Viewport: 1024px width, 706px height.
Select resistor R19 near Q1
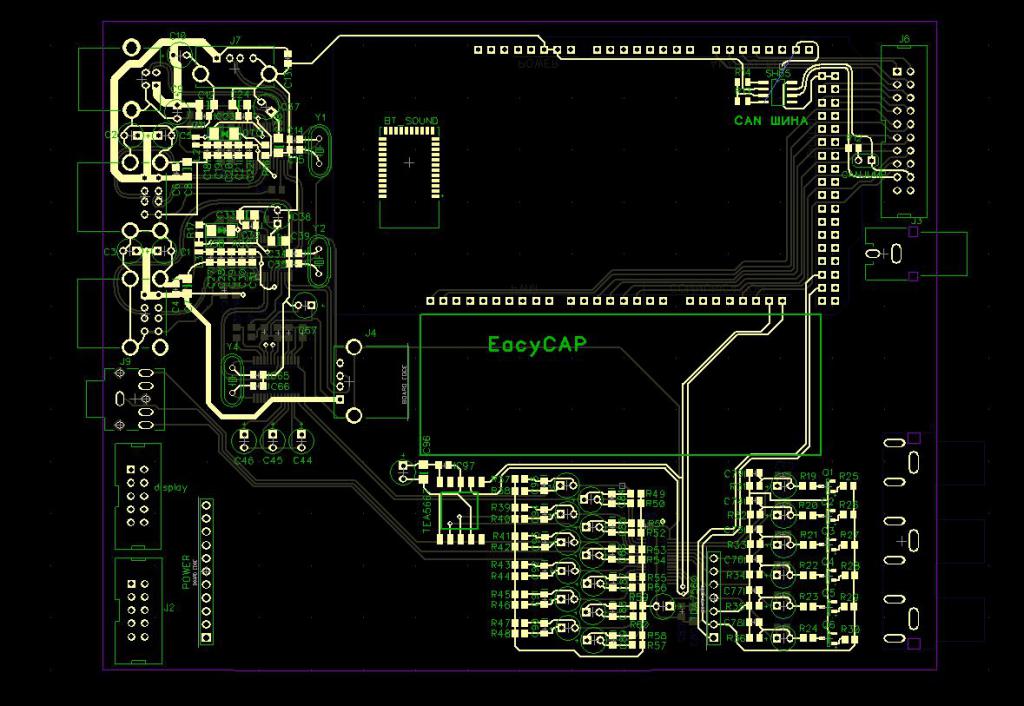coord(809,476)
